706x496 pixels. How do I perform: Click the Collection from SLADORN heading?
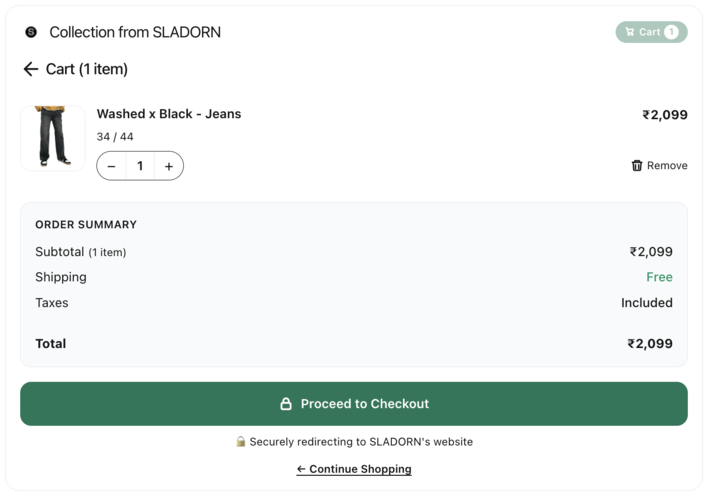[x=135, y=32]
